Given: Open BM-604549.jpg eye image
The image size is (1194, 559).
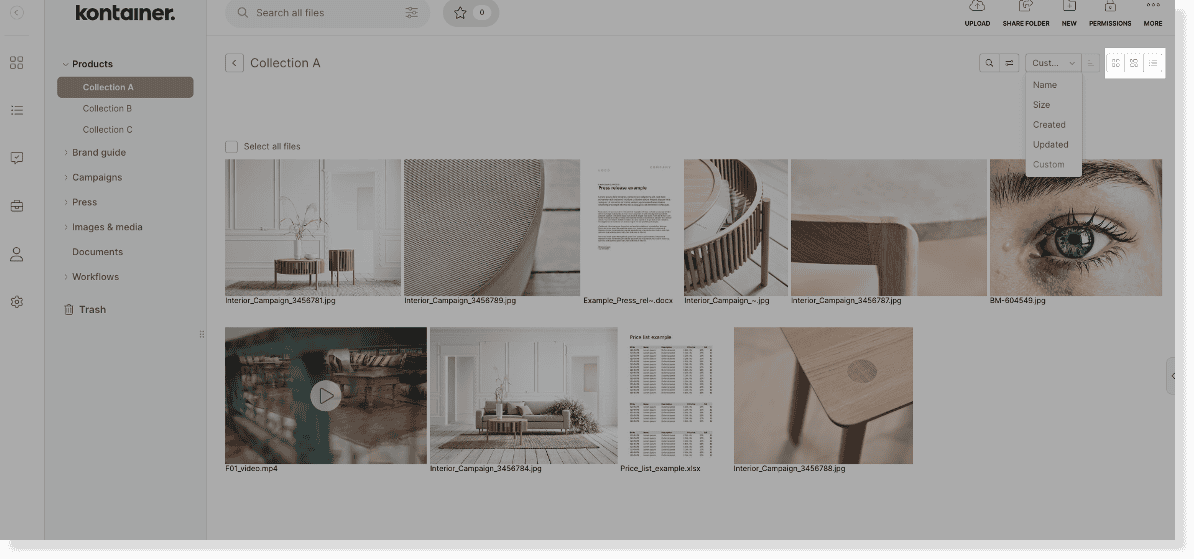Looking at the screenshot, I should (x=1076, y=227).
